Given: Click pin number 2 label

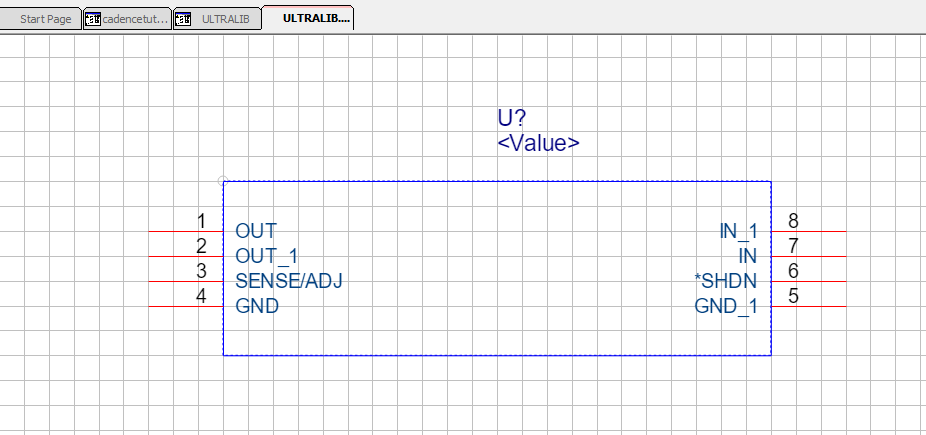Looking at the screenshot, I should coord(201,246).
